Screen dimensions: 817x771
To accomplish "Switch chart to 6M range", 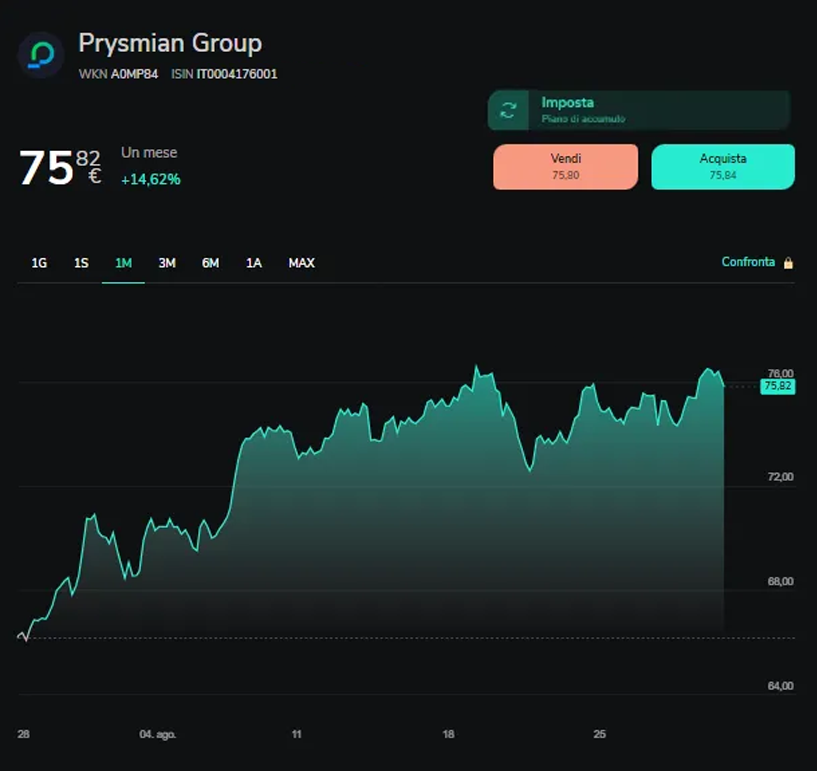I will 211,263.
